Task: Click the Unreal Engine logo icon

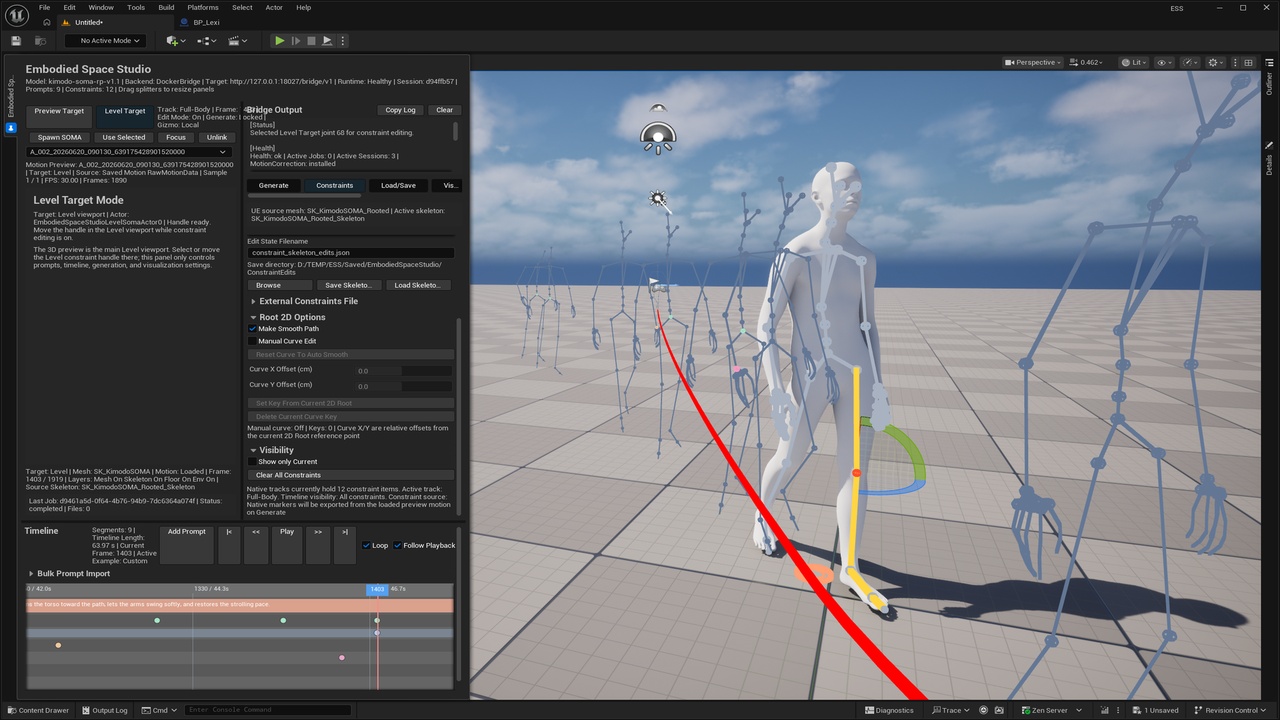Action: pos(15,14)
